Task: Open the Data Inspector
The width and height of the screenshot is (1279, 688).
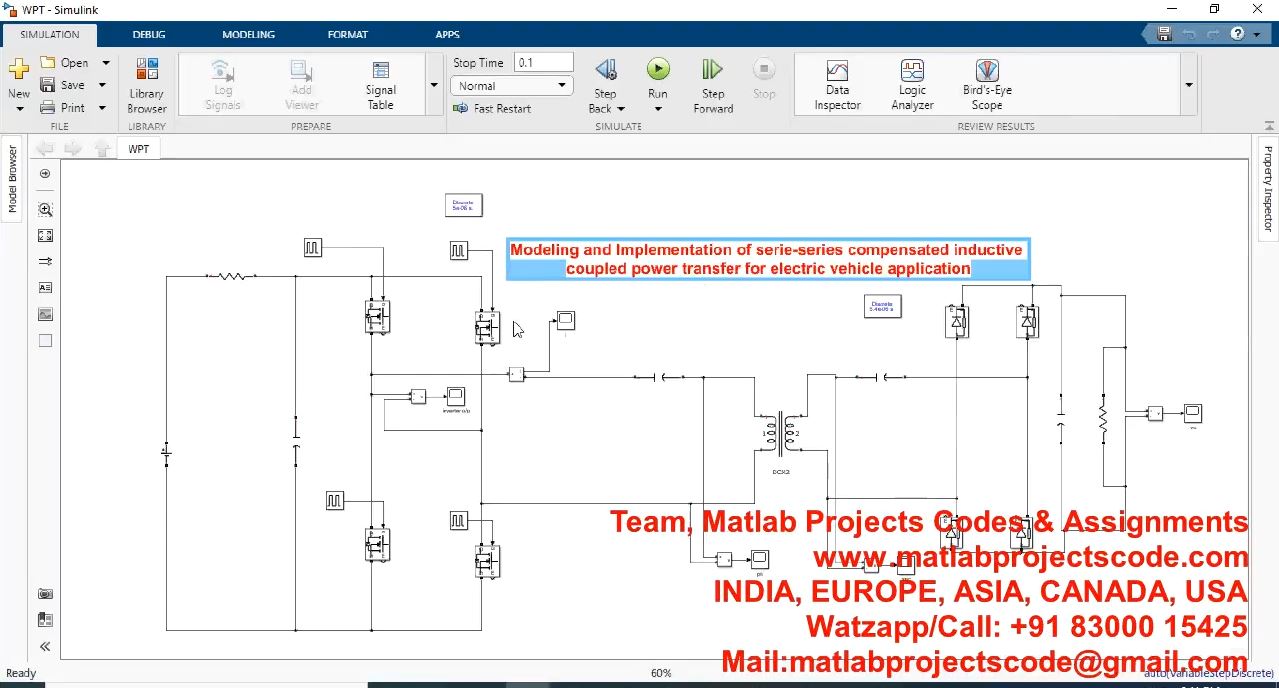Action: pos(837,85)
